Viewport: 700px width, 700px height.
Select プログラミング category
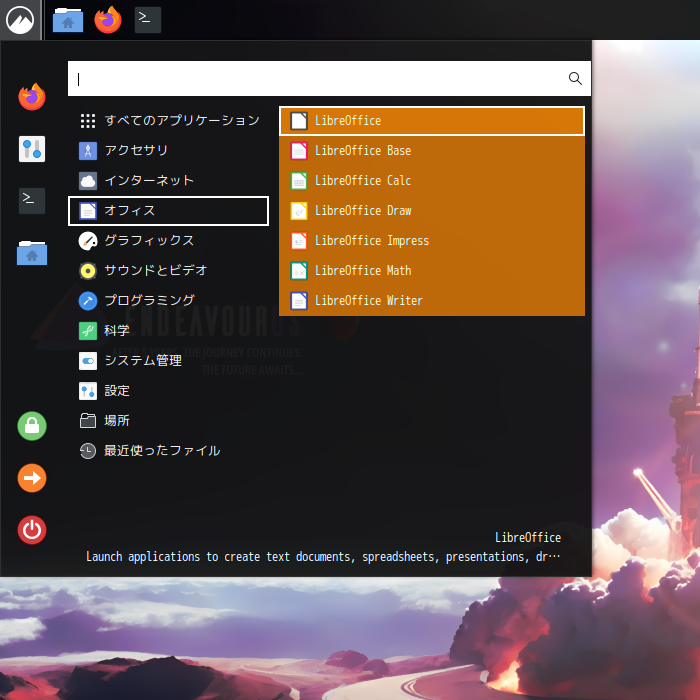[x=168, y=300]
